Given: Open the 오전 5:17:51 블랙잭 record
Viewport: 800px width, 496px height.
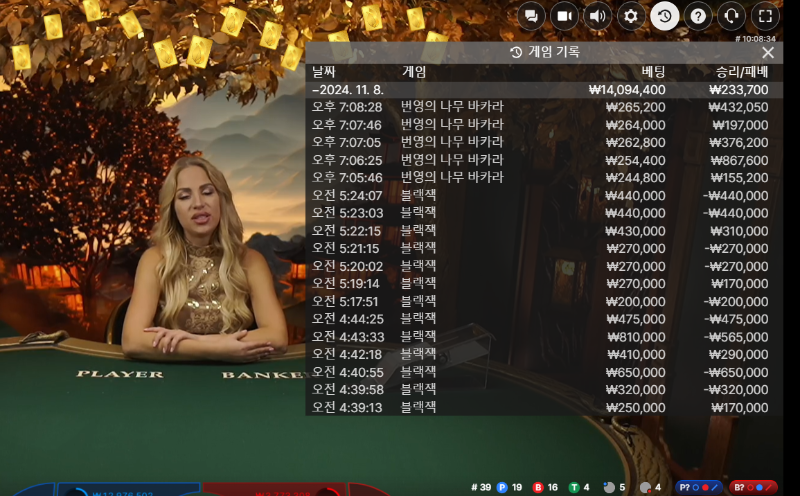Looking at the screenshot, I should [x=544, y=302].
